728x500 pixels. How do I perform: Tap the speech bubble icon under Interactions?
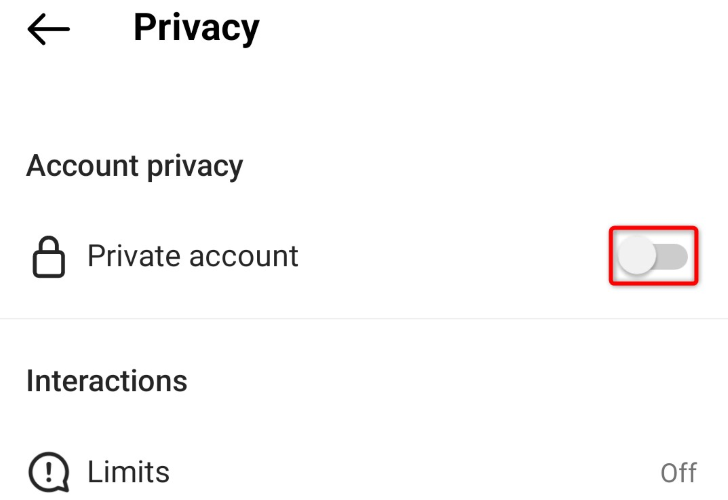tap(48, 471)
